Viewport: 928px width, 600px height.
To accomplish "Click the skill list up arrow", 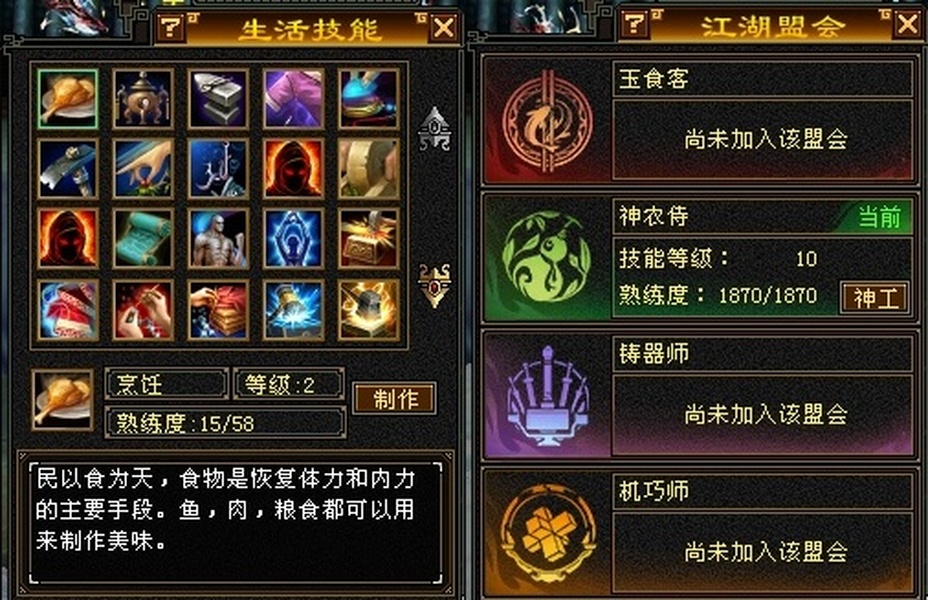I will click(x=435, y=128).
